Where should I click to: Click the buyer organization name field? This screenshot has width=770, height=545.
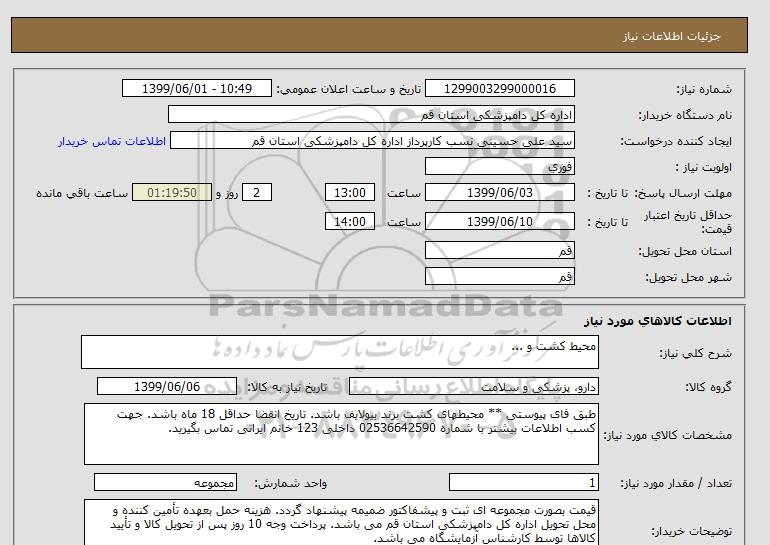click(x=371, y=114)
